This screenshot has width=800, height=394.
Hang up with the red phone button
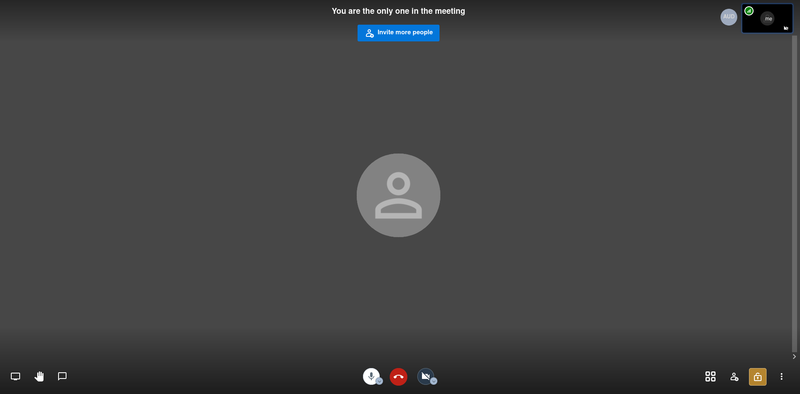click(398, 377)
